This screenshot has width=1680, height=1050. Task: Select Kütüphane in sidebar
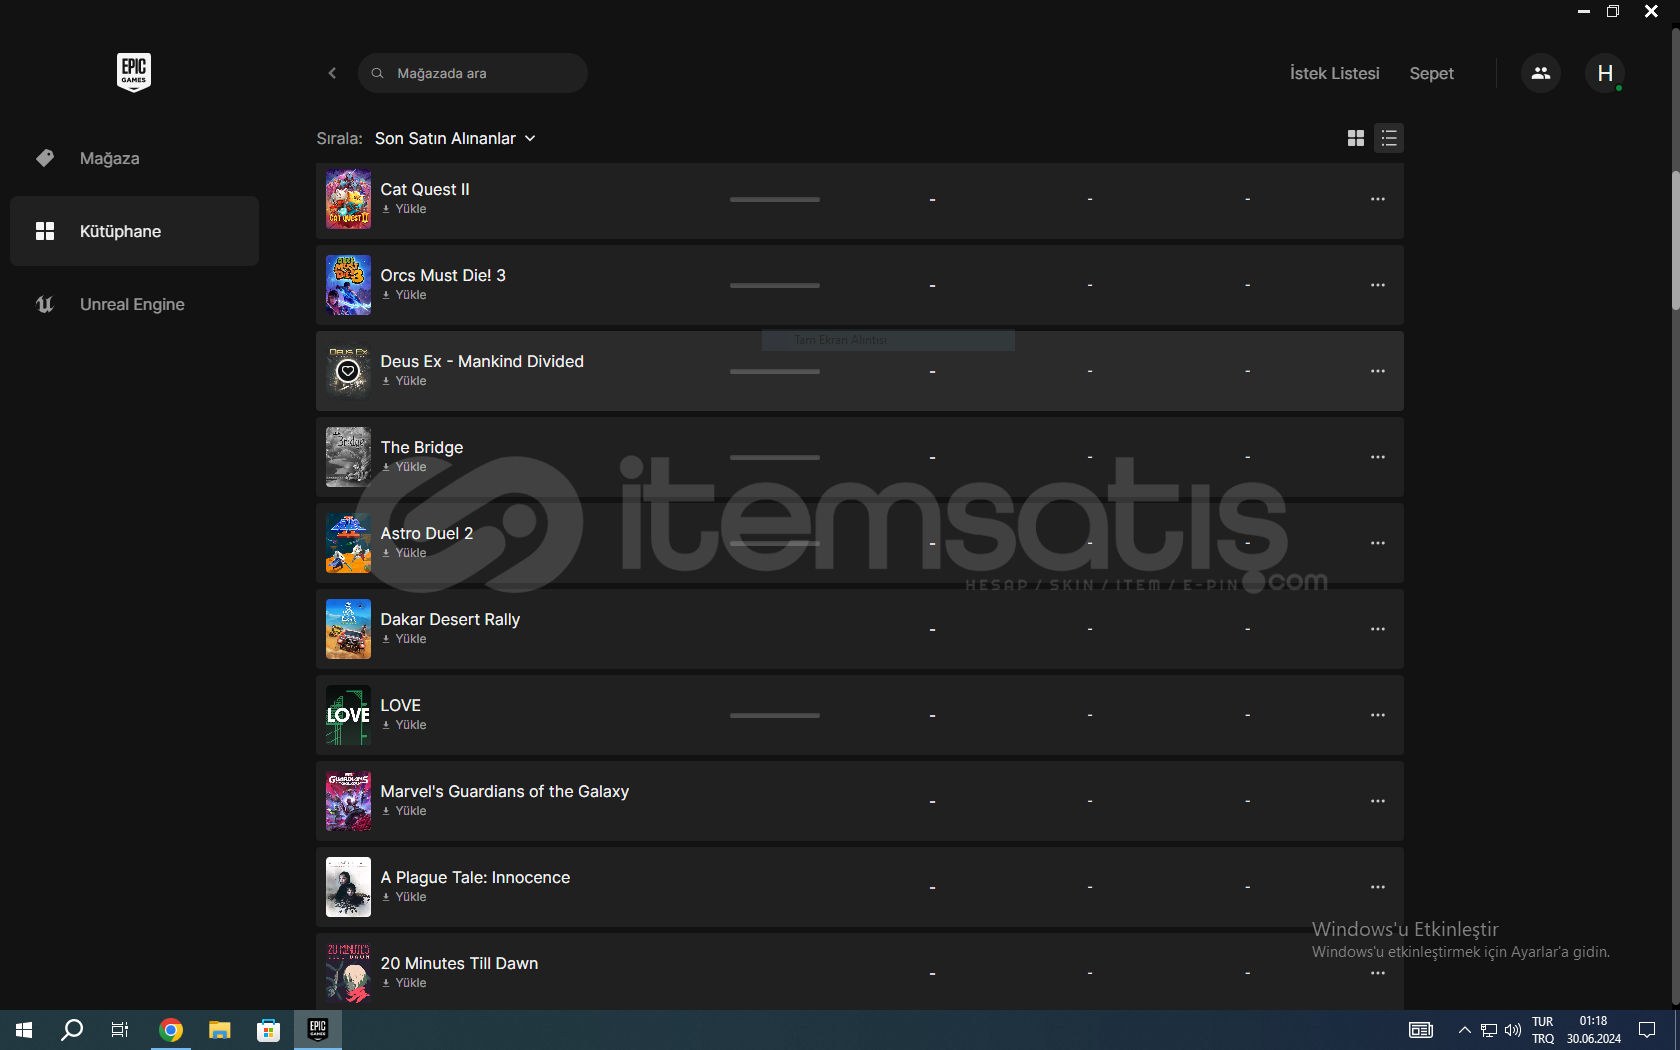(134, 231)
